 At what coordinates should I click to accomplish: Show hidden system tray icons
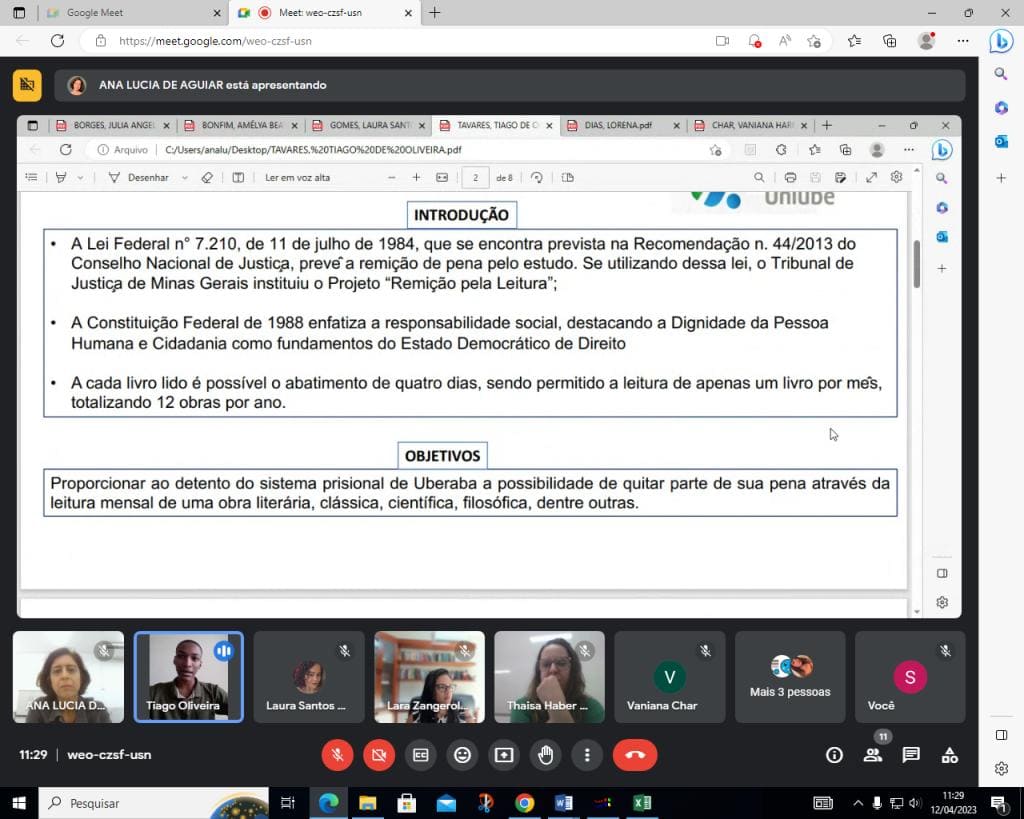[x=858, y=803]
